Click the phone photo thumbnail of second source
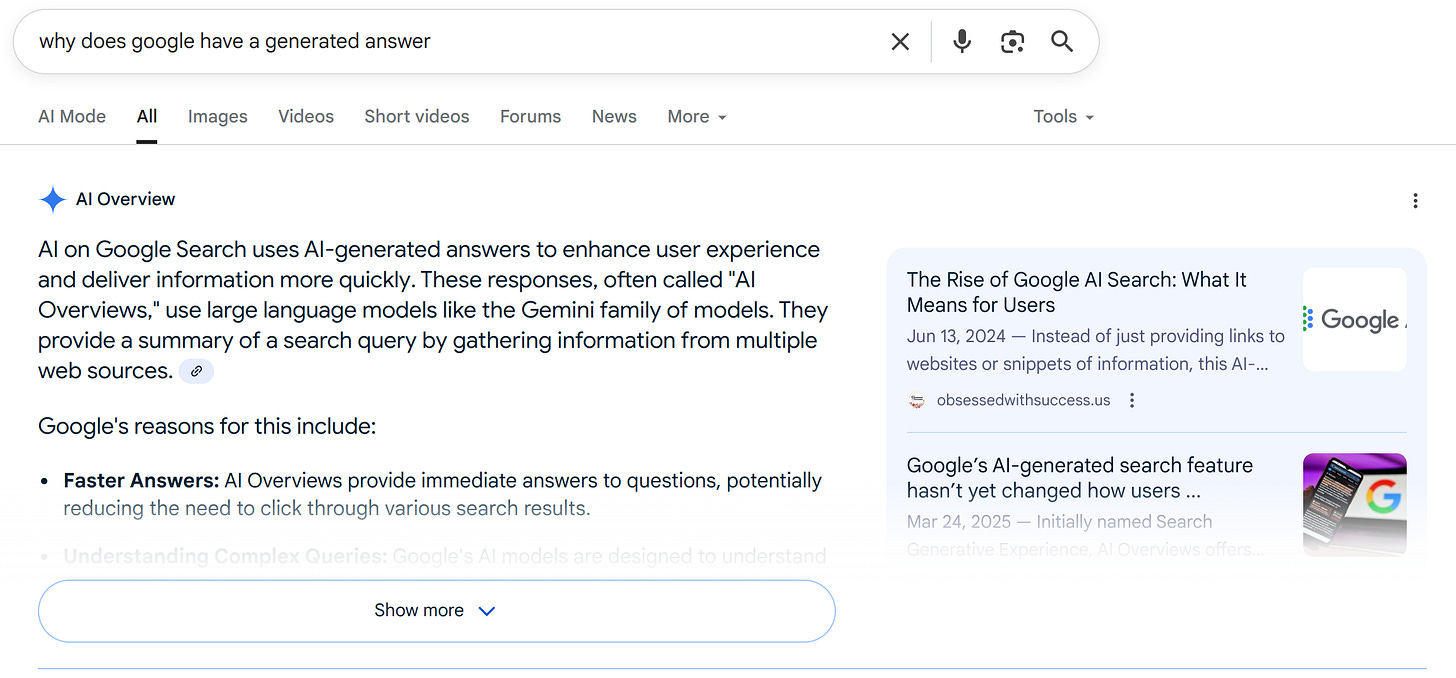 coord(1354,505)
